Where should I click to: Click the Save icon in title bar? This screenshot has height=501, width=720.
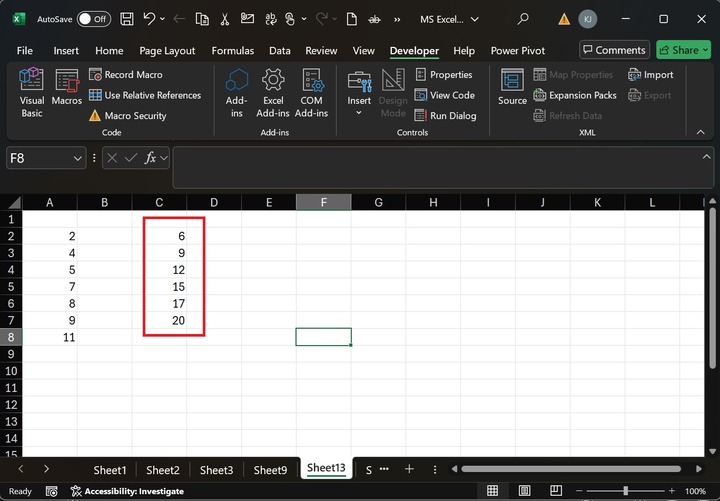pos(127,19)
